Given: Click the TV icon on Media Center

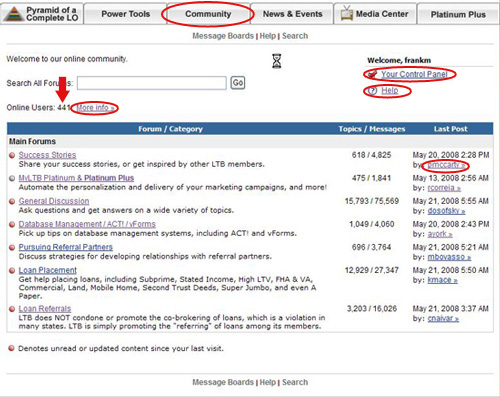Looking at the screenshot, I should [347, 13].
